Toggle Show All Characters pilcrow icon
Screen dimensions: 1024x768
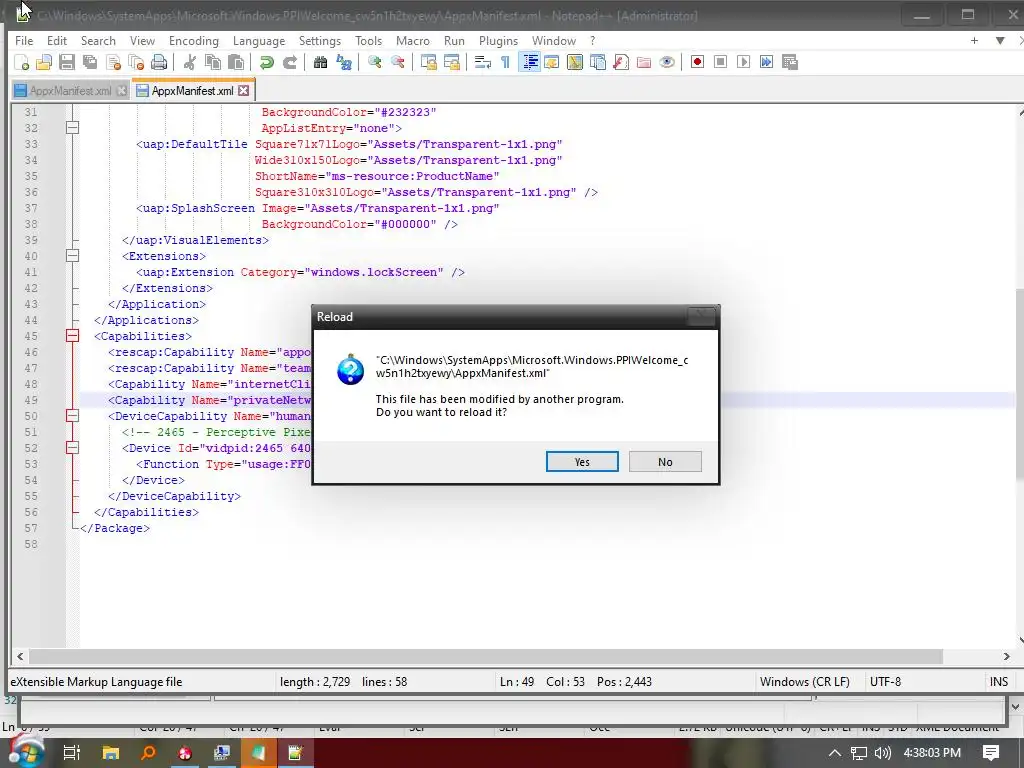[505, 62]
